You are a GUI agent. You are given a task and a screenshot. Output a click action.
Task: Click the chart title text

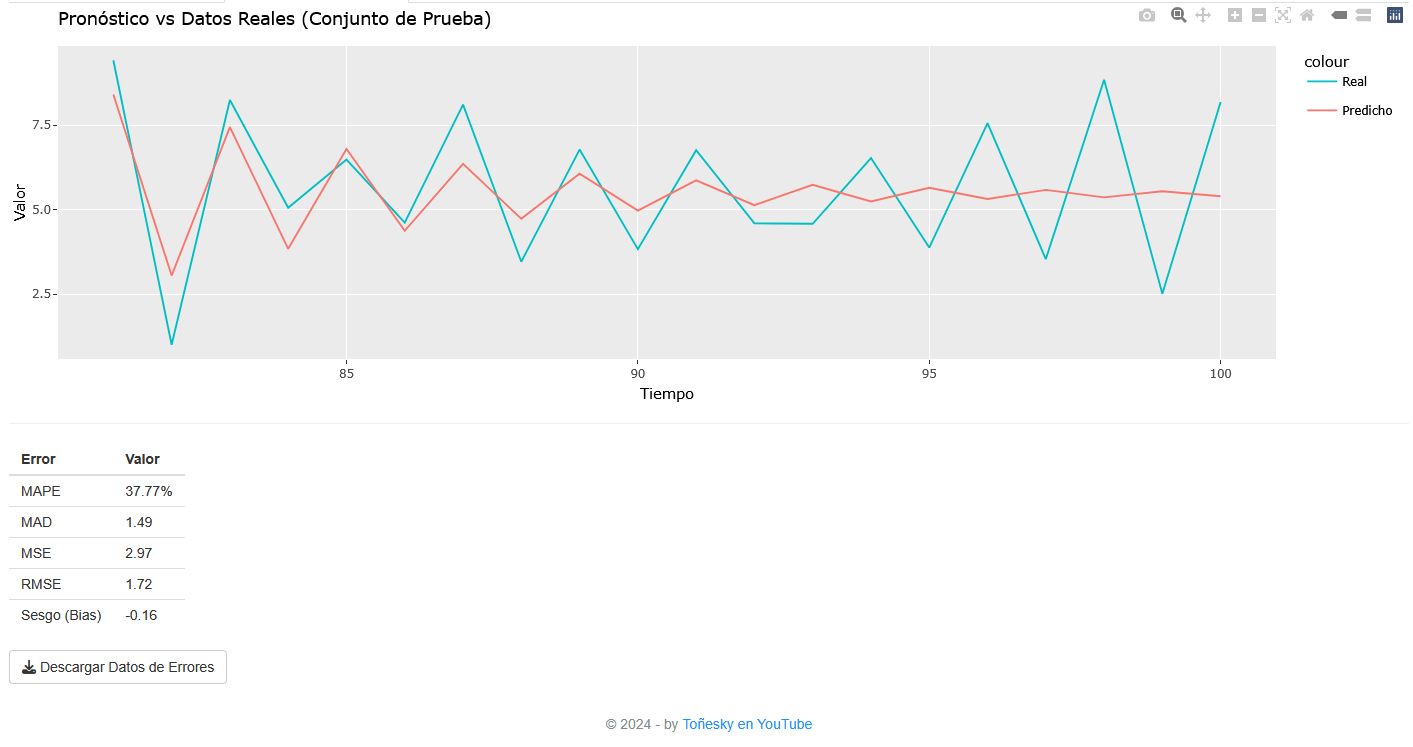274,19
